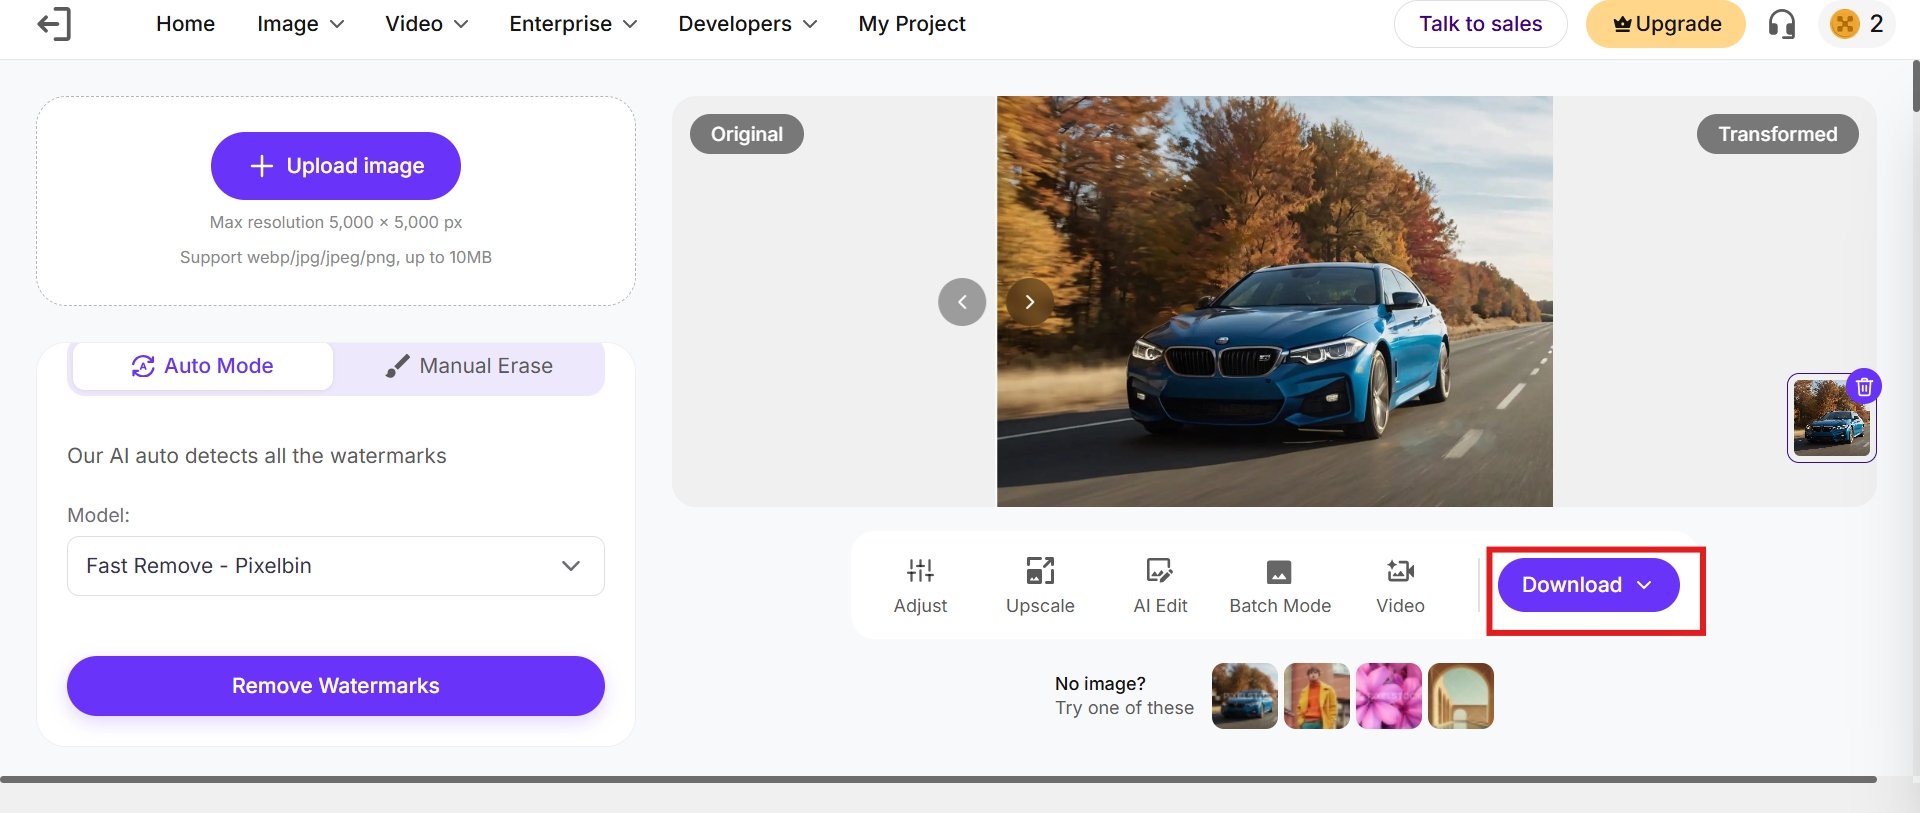Click the horizontal scrollbar at bottom

[x=938, y=779]
